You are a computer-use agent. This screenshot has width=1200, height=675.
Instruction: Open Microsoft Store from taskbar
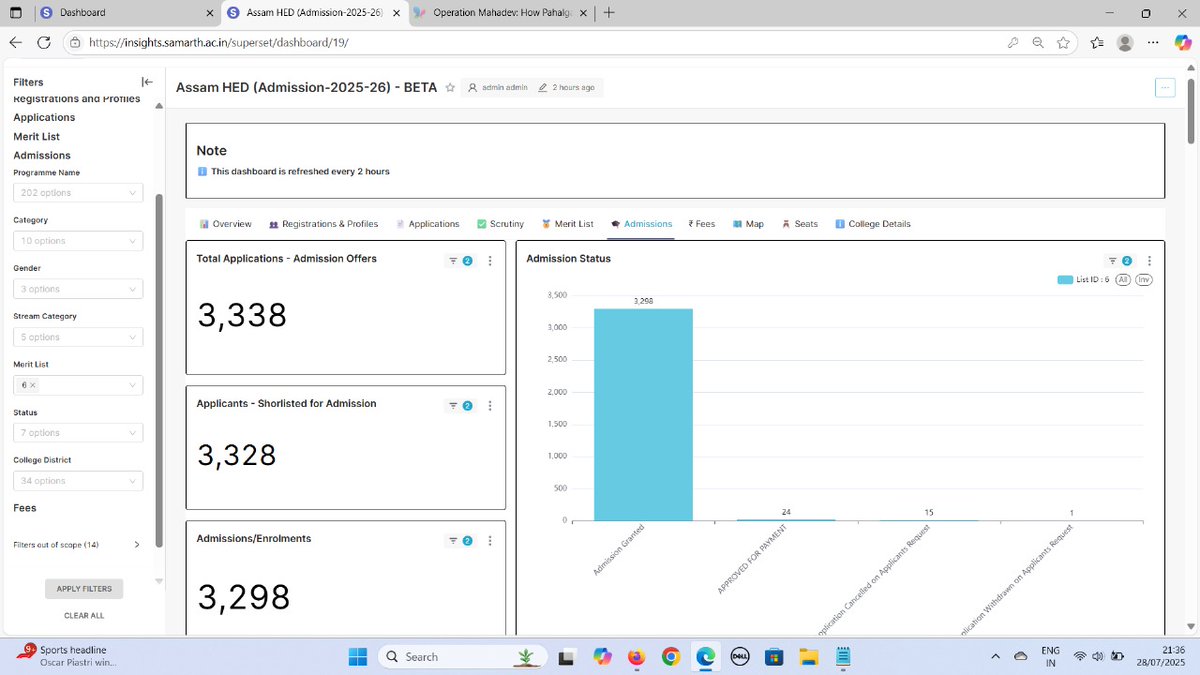774,656
